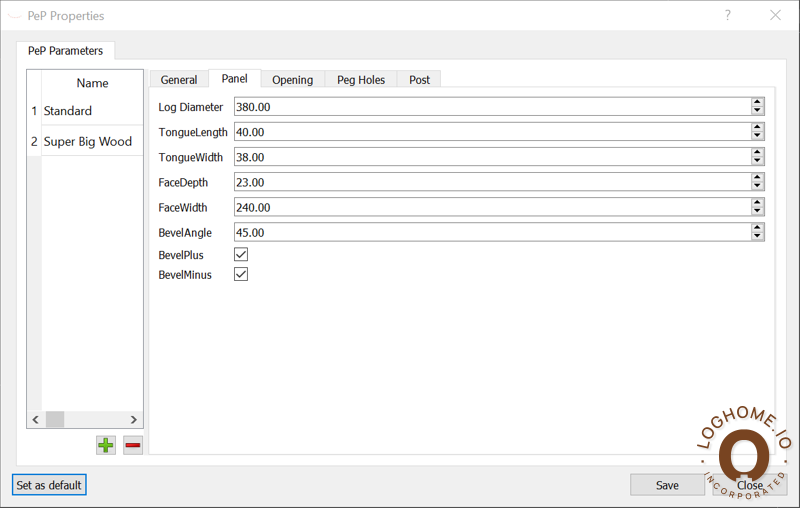Increase FaceWidth with up spinner arrow
Image resolution: width=800 pixels, height=508 pixels.
tap(757, 202)
